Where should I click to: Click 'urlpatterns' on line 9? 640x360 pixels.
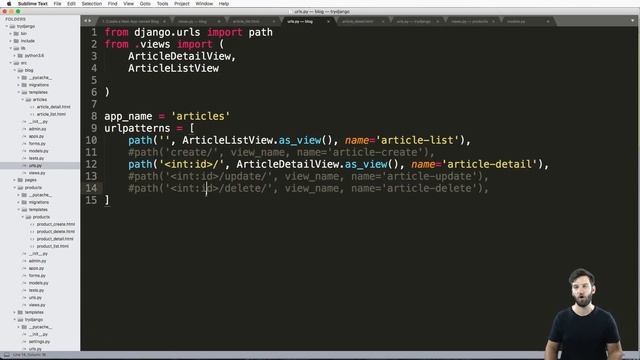pos(137,128)
